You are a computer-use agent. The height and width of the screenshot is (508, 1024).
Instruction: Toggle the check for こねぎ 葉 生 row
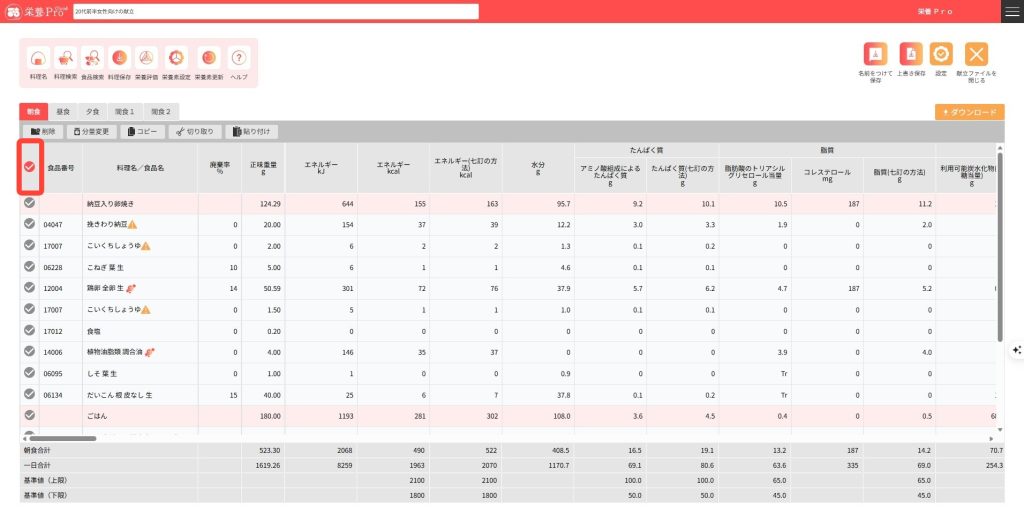click(29, 266)
